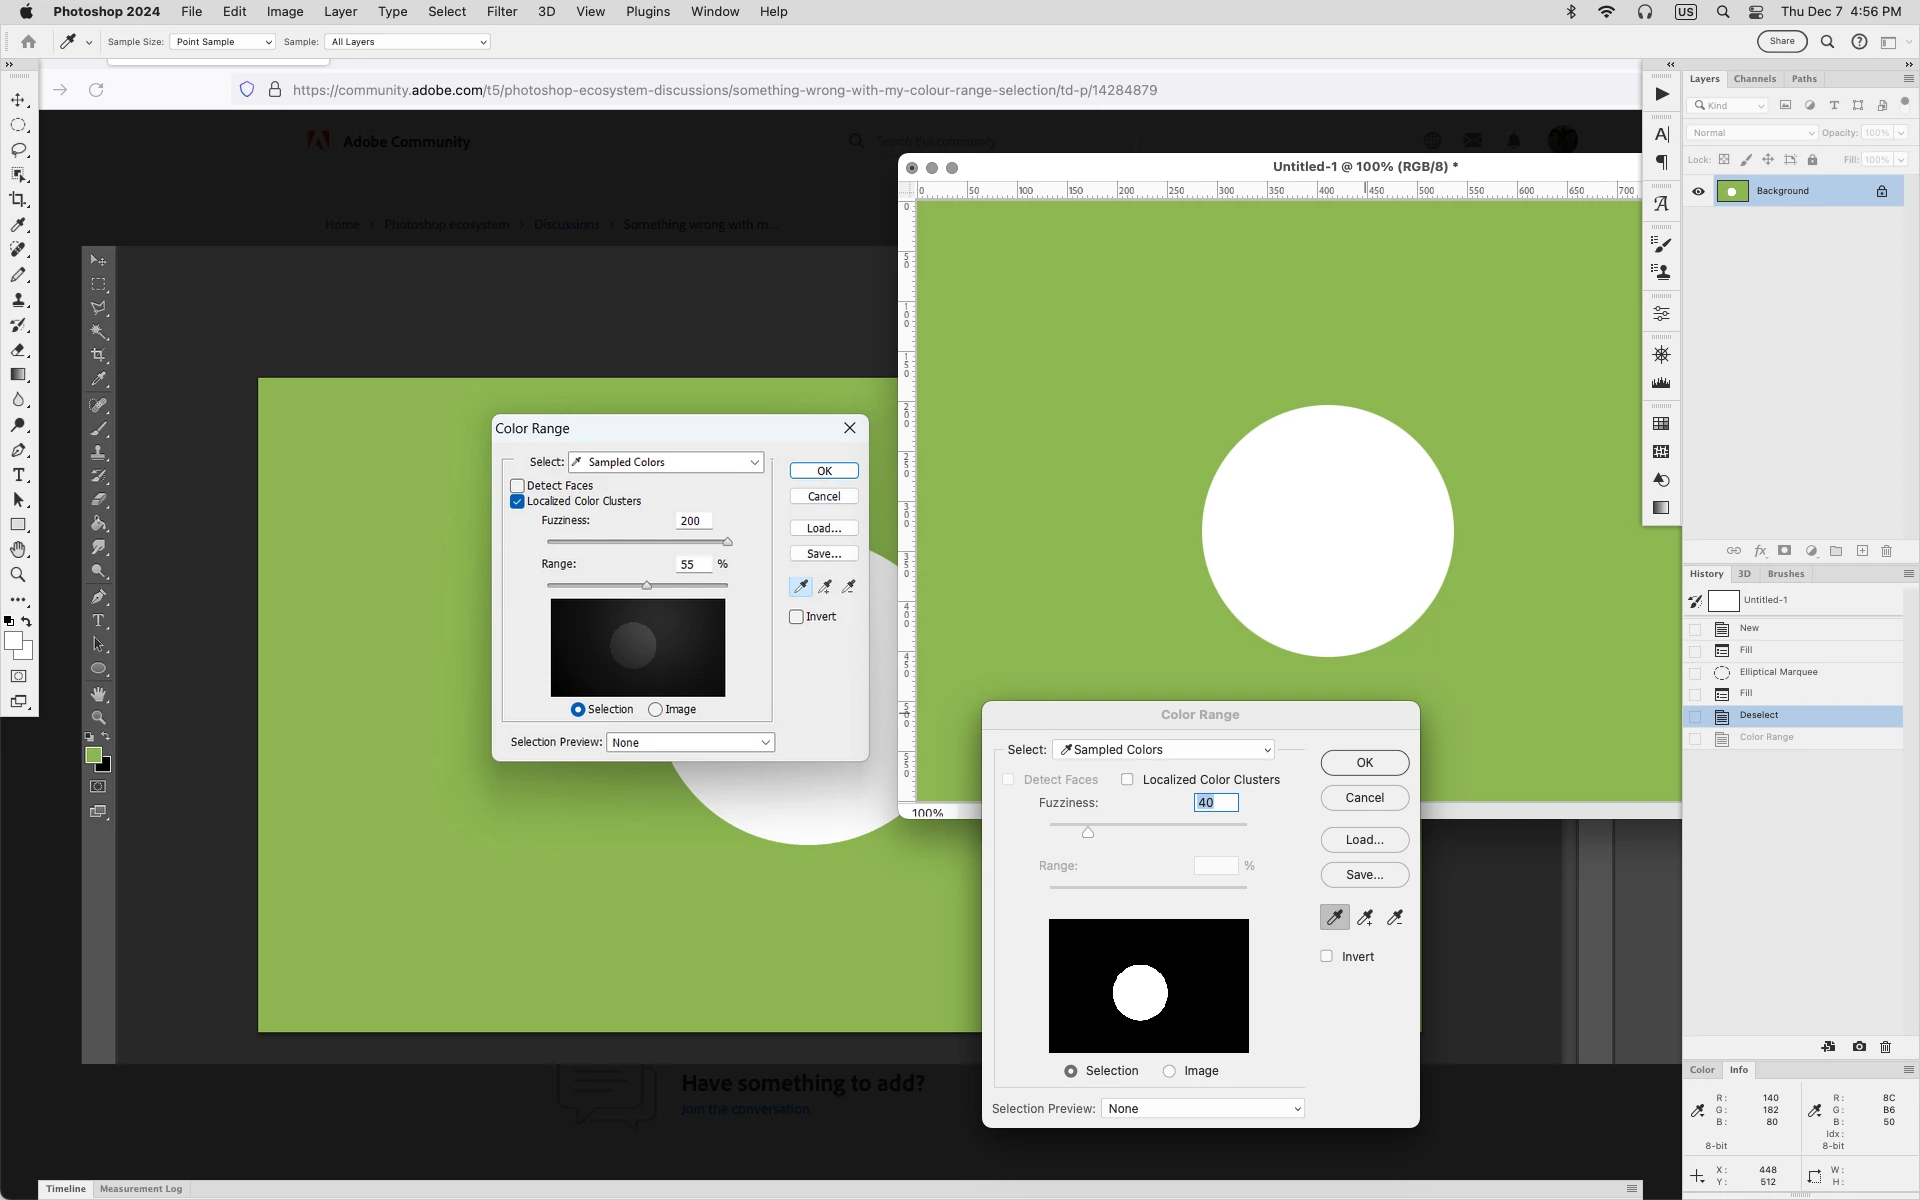This screenshot has width=1920, height=1200.
Task: Hide the Background layer eye icon
Action: [x=1698, y=191]
